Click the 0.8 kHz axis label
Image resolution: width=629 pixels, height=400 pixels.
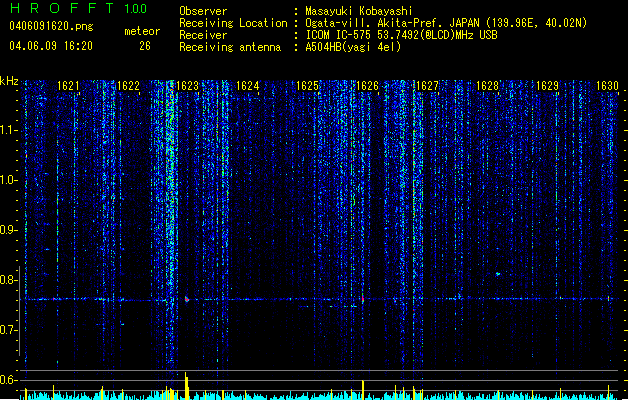point(9,280)
